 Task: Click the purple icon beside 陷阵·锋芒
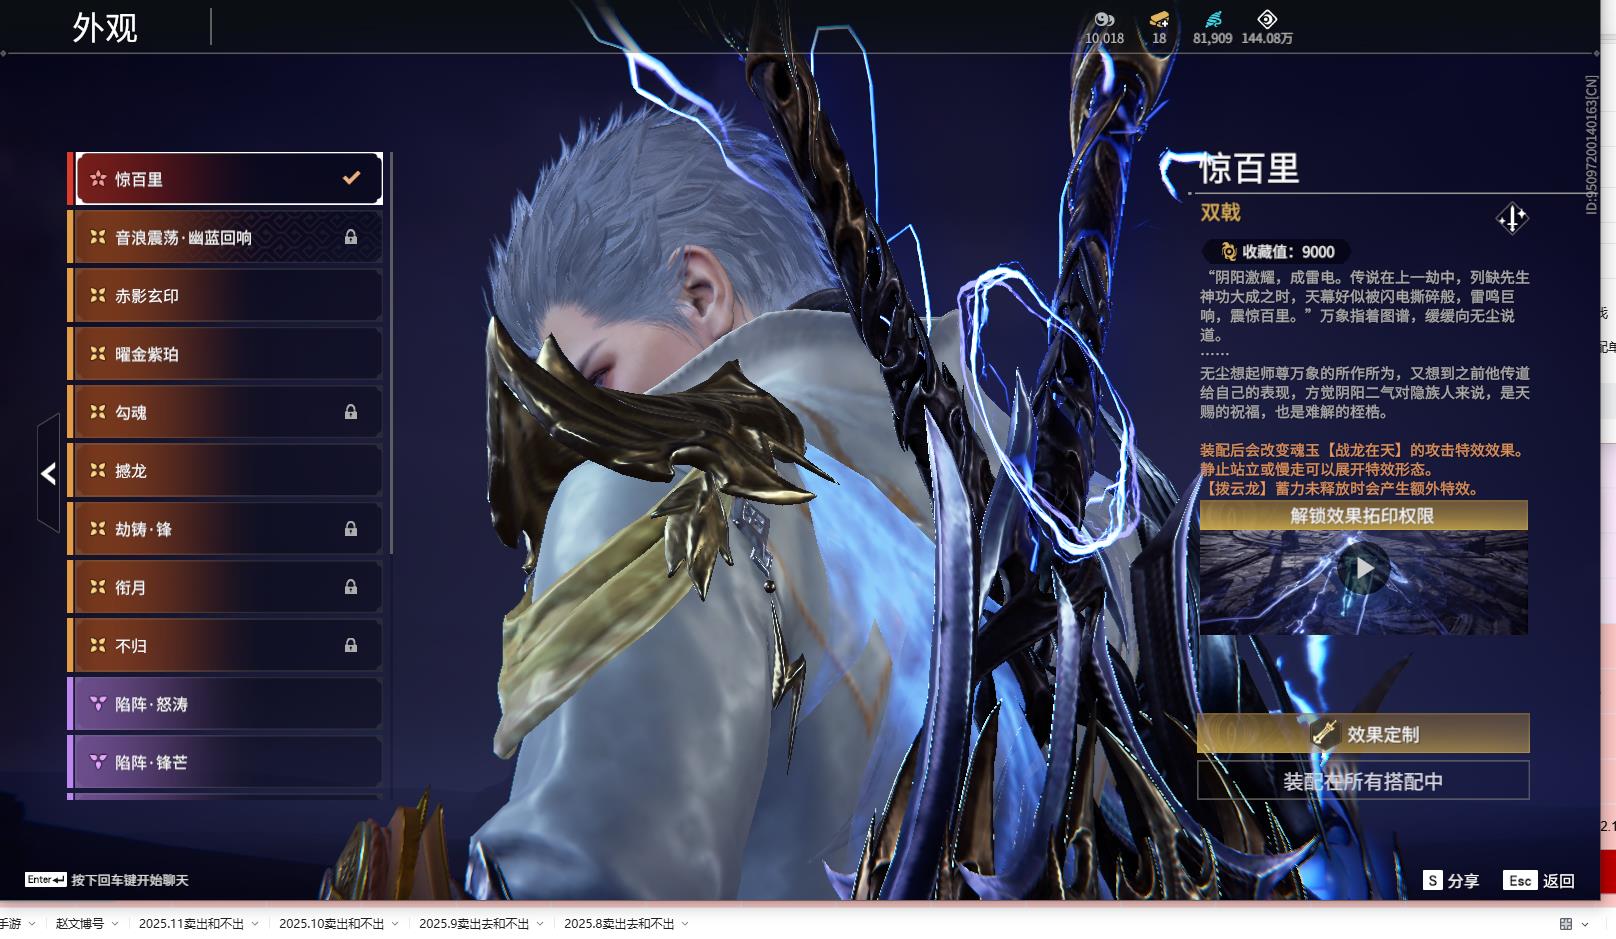[x=97, y=761]
